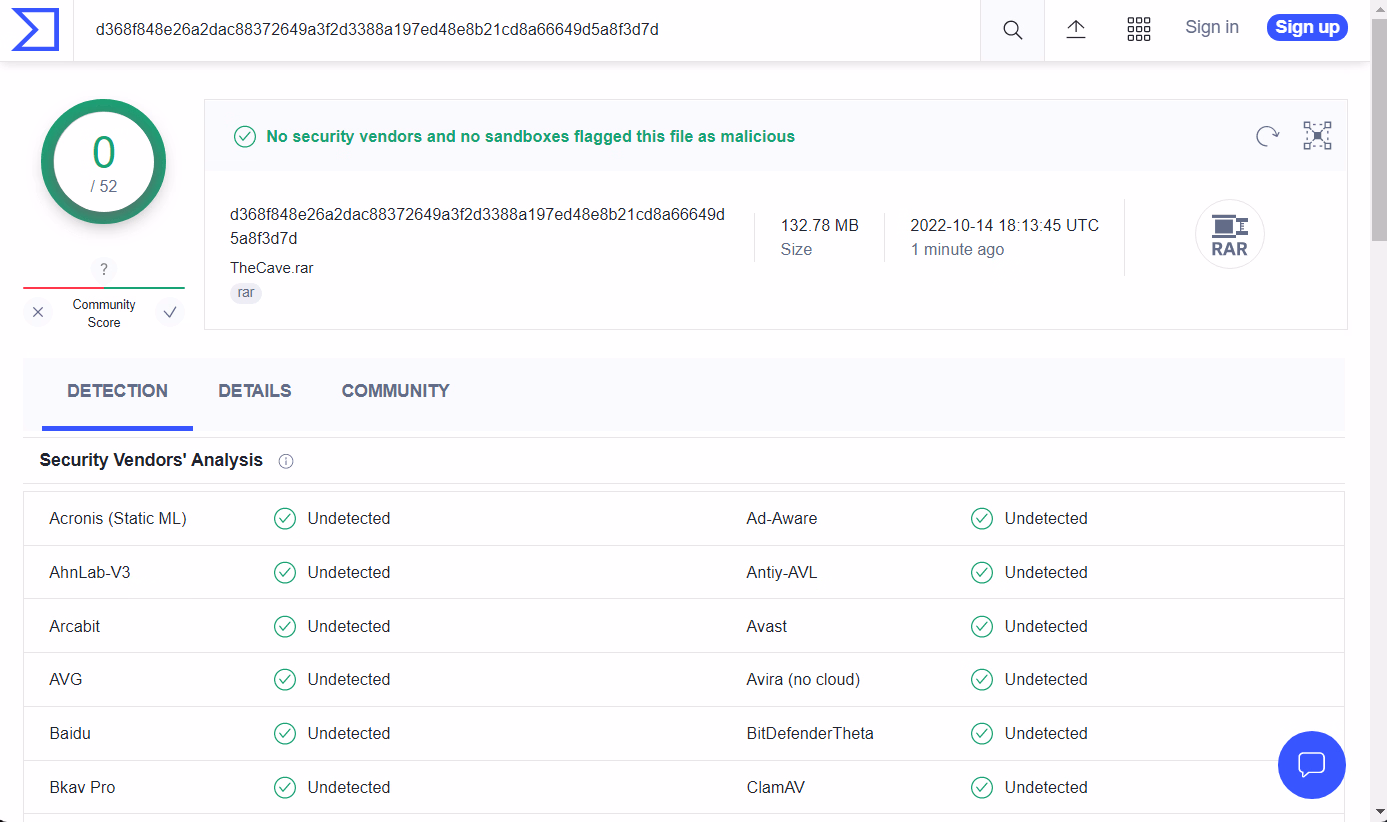Click Bkav Pro undetected check icon
The width and height of the screenshot is (1387, 822).
click(285, 787)
